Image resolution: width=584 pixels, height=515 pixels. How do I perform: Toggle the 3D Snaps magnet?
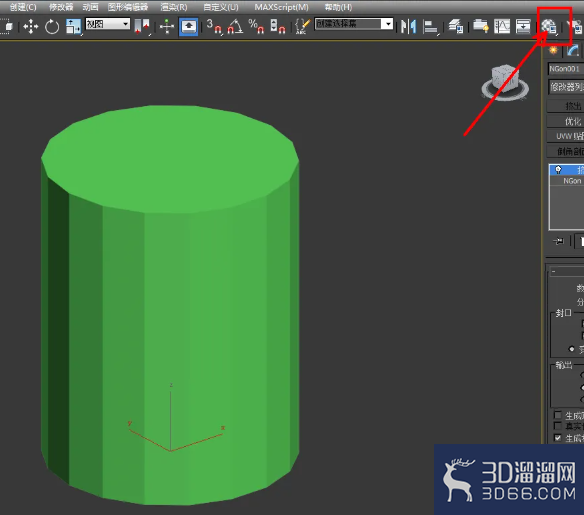pyautogui.click(x=214, y=26)
